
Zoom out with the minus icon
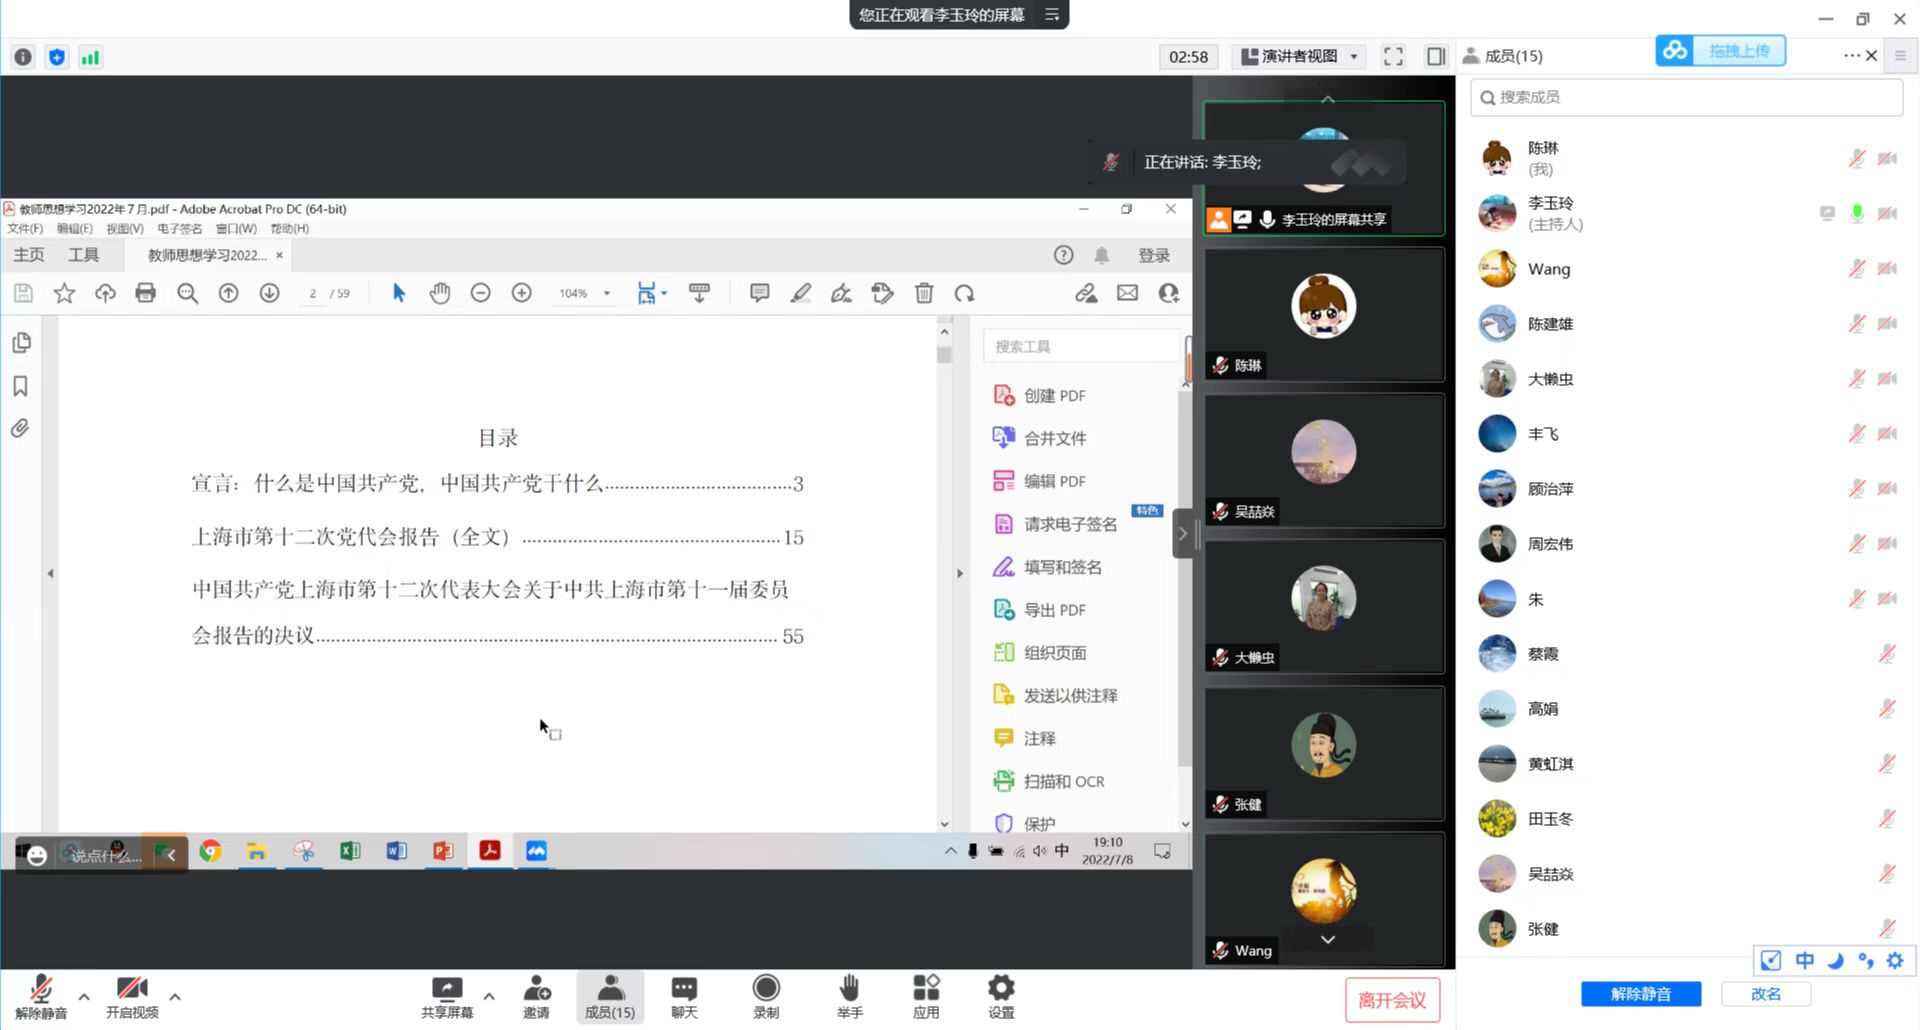(481, 293)
